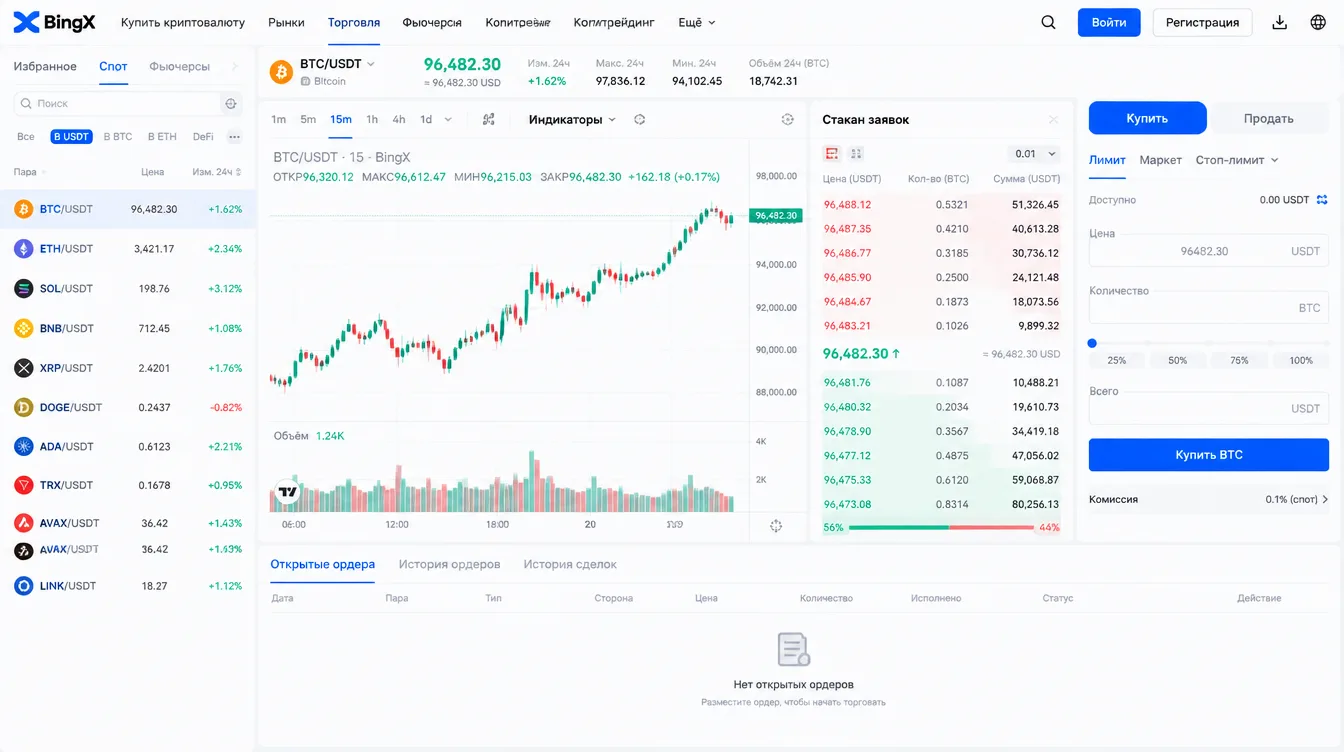Open the История ордеров tab
1344x752 pixels.
[449, 564]
